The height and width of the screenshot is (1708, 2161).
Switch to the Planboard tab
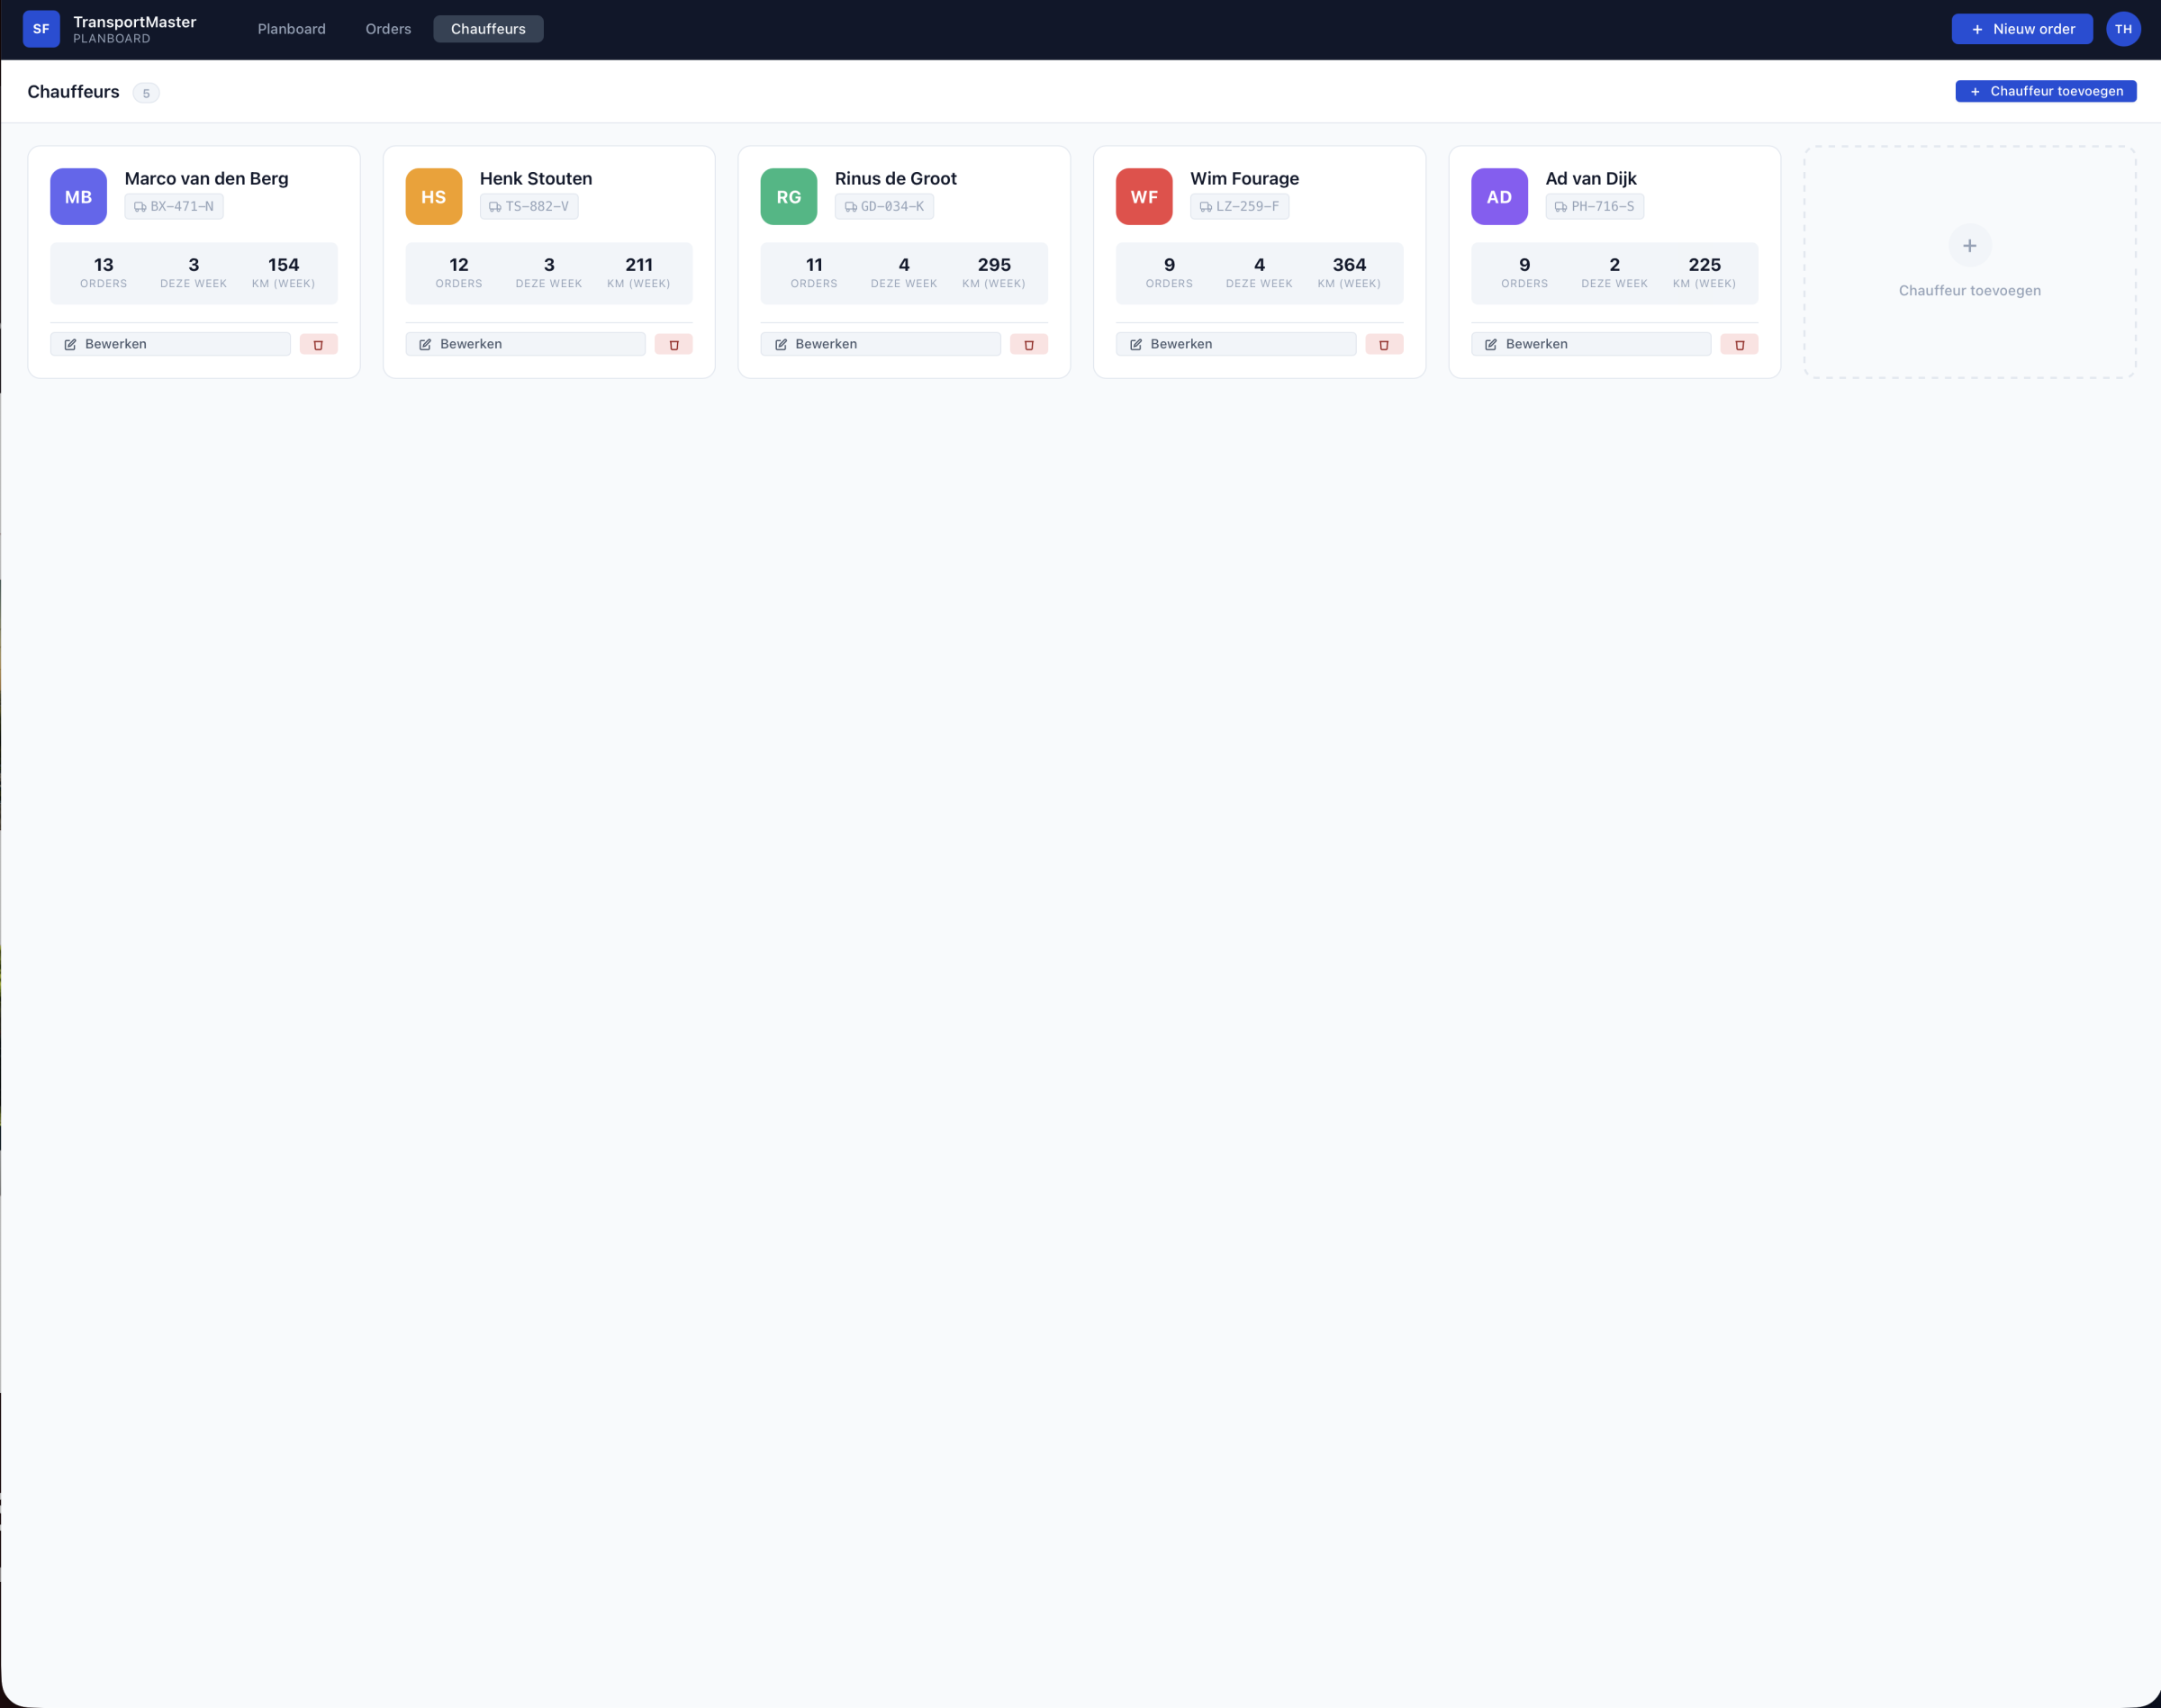291,29
